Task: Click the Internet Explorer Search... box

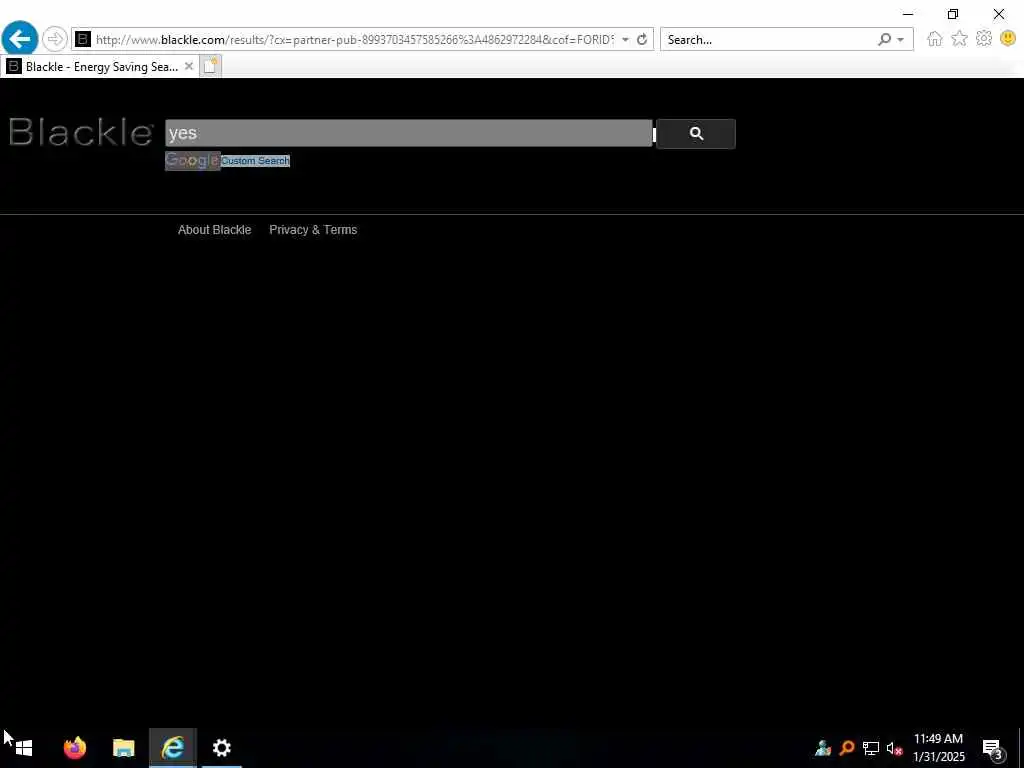Action: 769,40
